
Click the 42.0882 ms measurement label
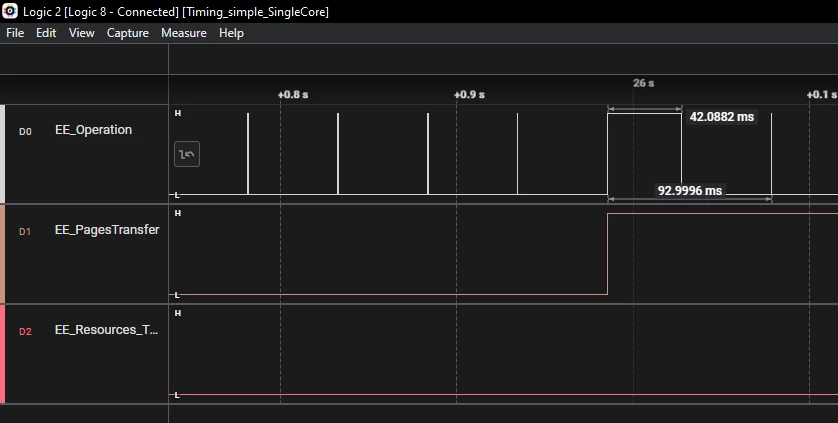(721, 117)
